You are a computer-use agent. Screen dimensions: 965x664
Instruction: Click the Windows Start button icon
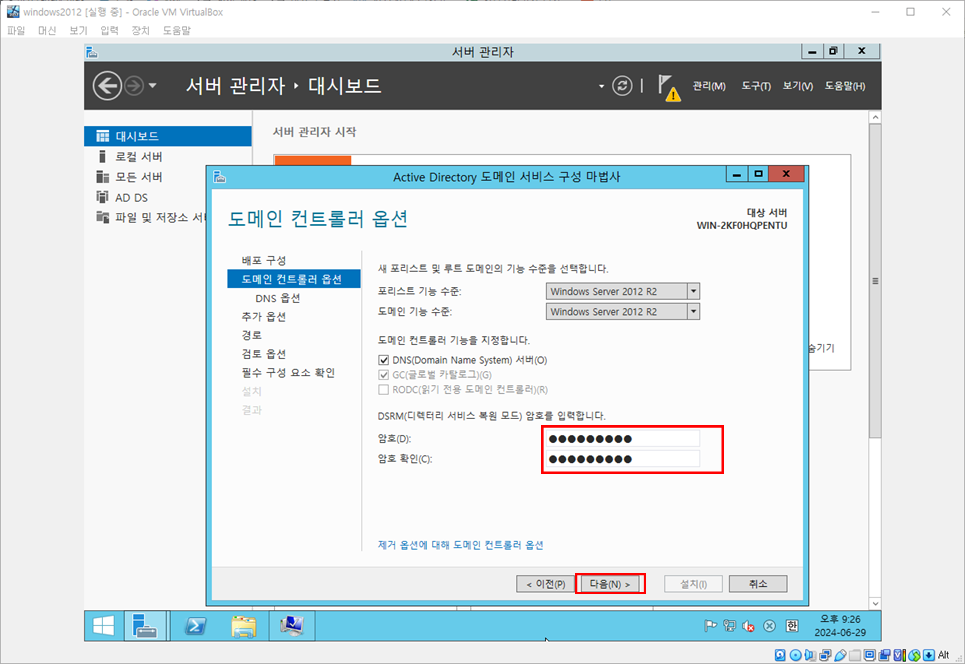coord(103,626)
